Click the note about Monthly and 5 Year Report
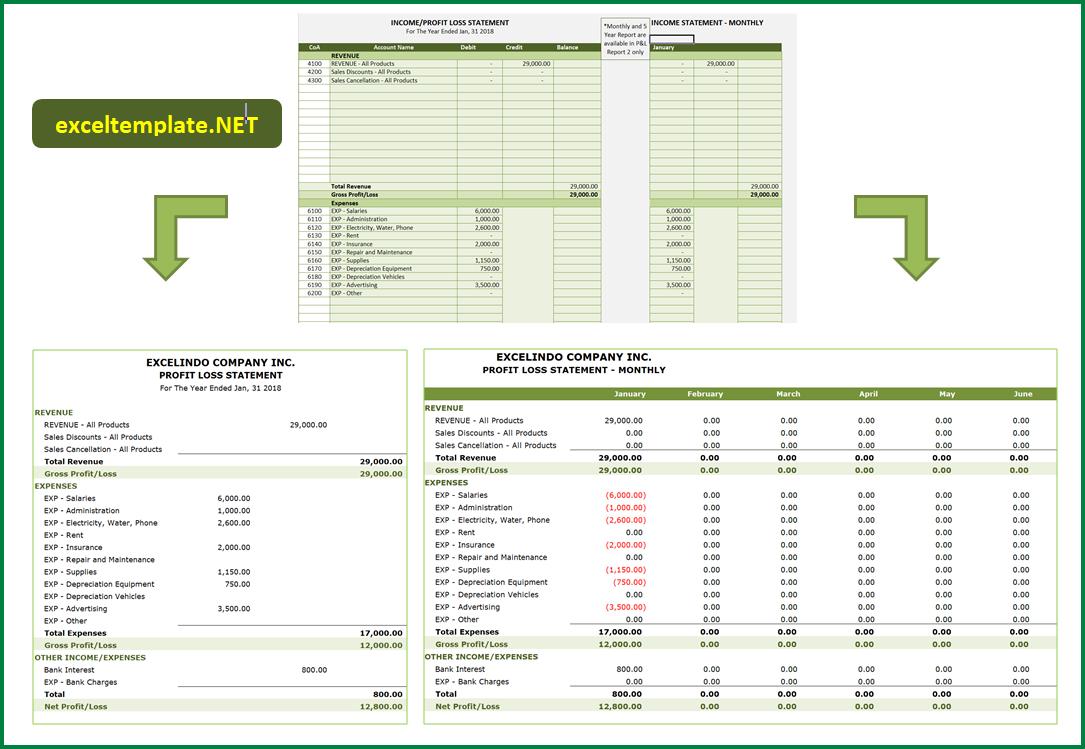 pos(626,39)
